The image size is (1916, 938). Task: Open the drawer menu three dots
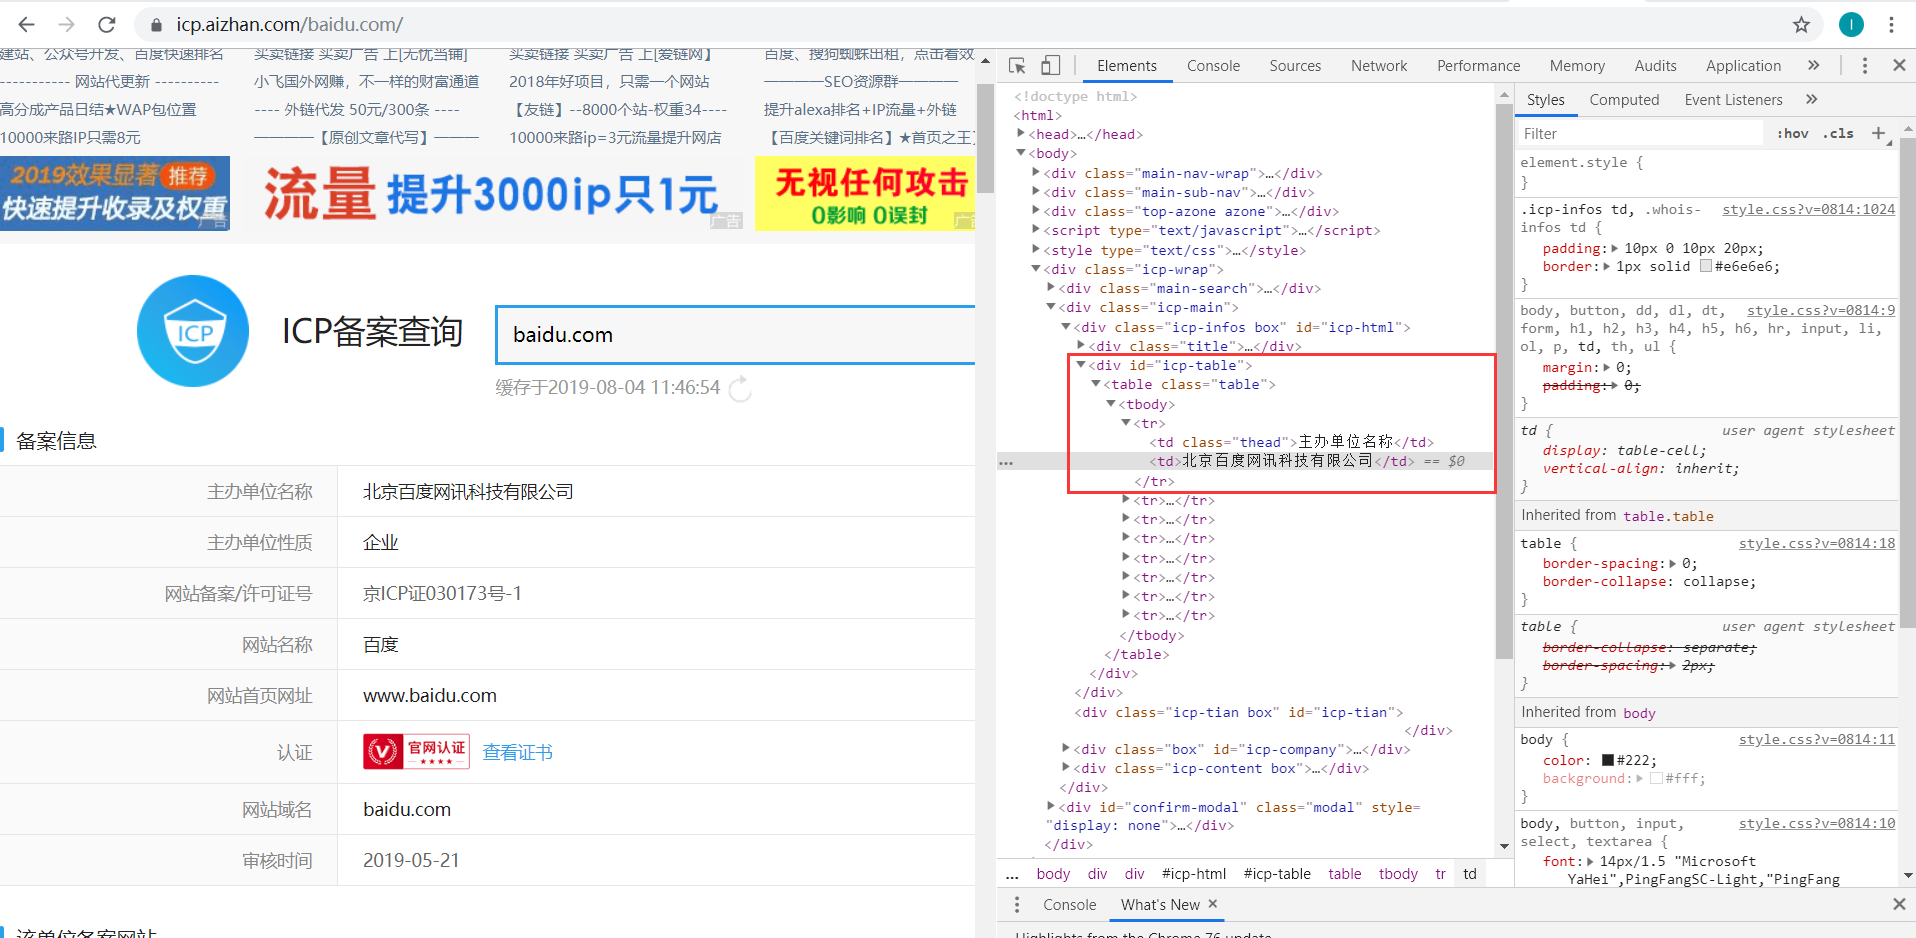pyautogui.click(x=1017, y=904)
